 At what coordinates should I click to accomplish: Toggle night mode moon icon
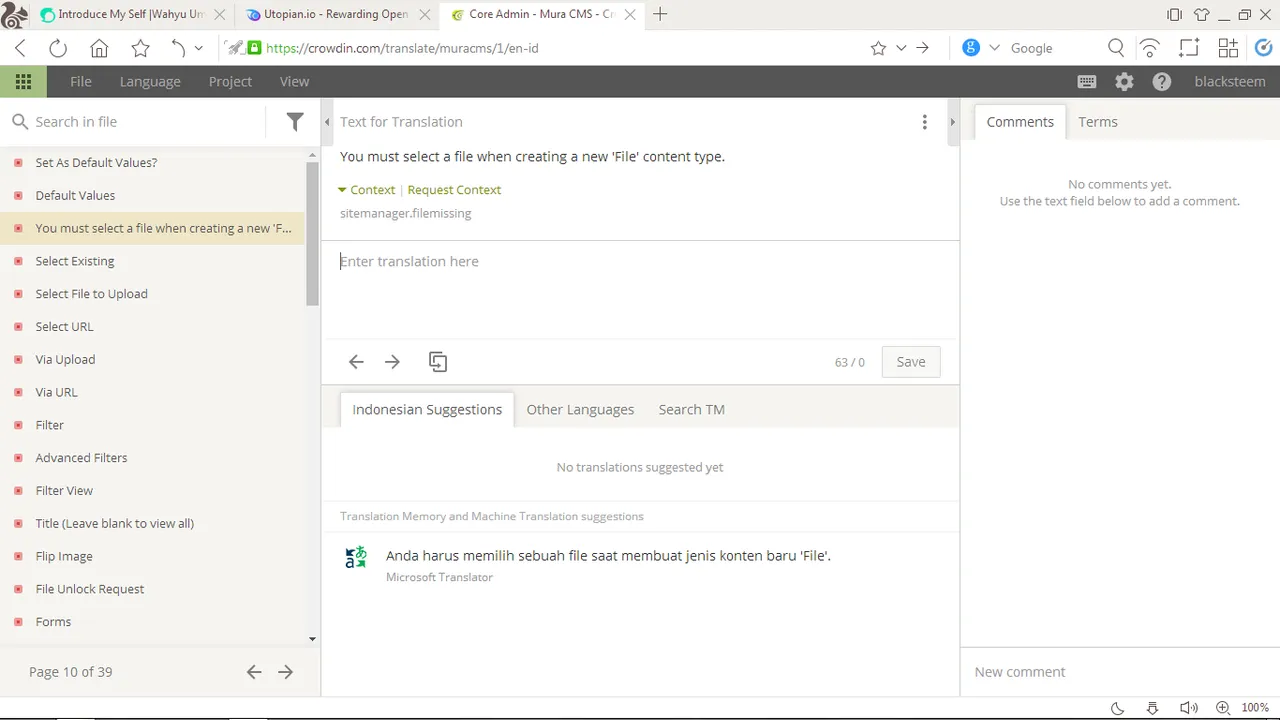tap(1118, 708)
